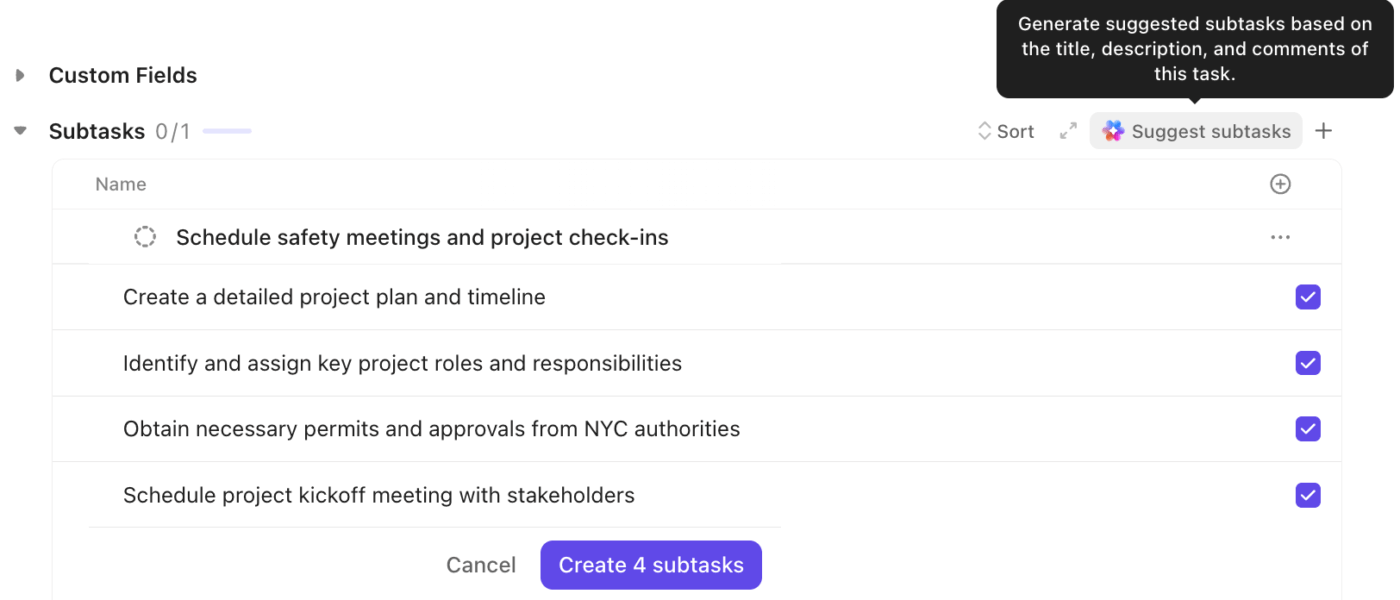1400x600 pixels.
Task: Click the Create 4 subtasks button
Action: click(650, 565)
